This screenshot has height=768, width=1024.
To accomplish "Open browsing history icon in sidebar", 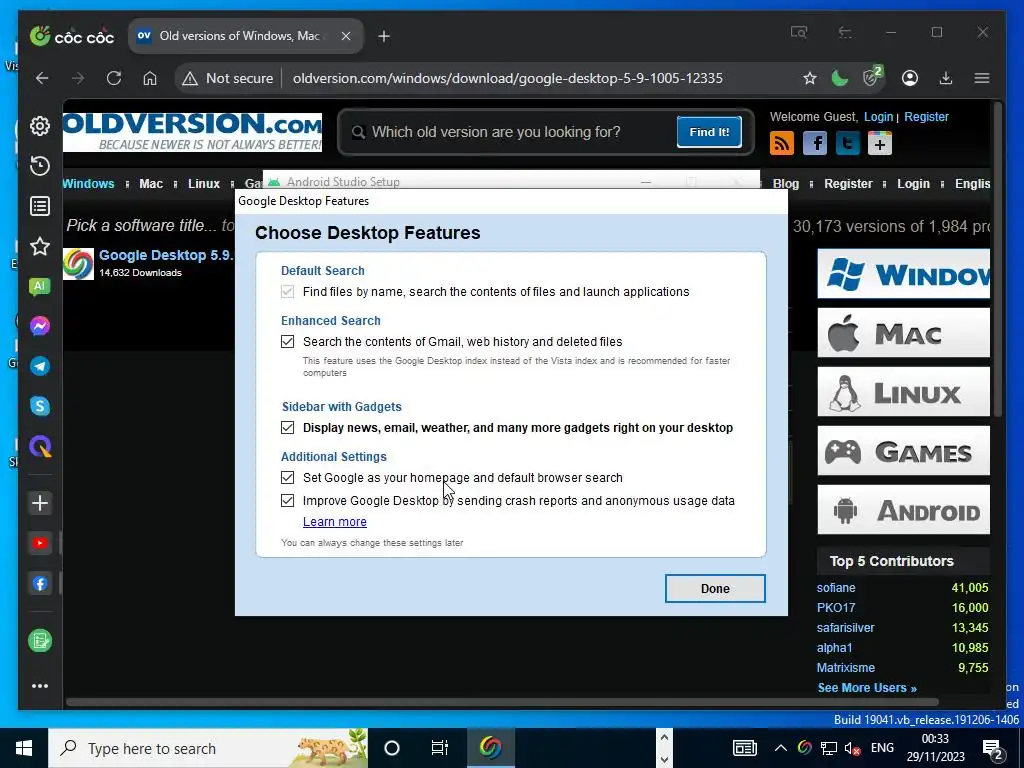I will pyautogui.click(x=40, y=166).
